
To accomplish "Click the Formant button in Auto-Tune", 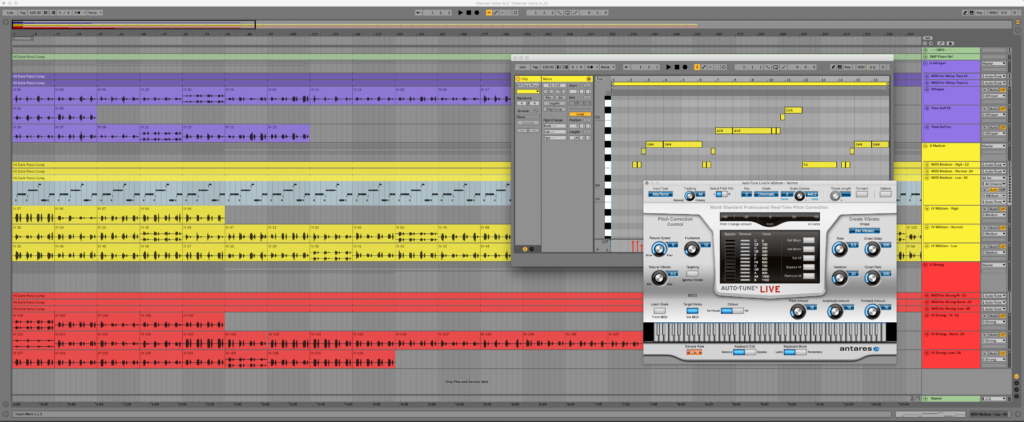I will (x=862, y=194).
